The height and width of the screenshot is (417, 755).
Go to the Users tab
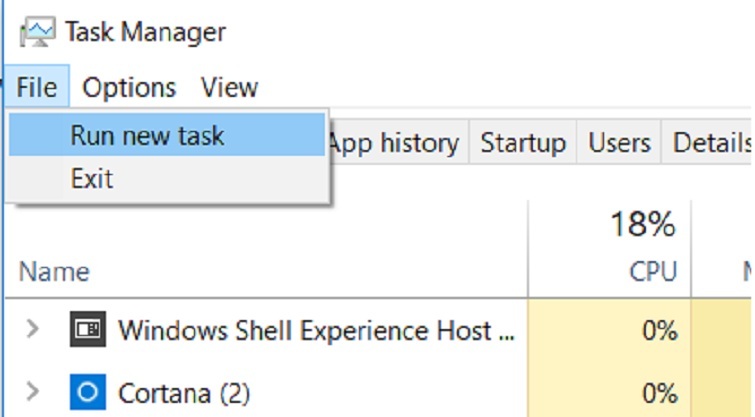pyautogui.click(x=619, y=143)
